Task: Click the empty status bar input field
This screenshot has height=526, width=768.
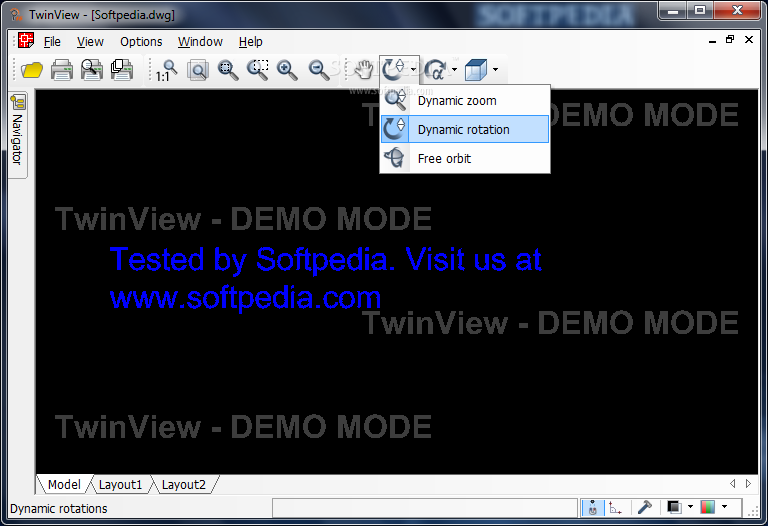Action: pos(425,508)
